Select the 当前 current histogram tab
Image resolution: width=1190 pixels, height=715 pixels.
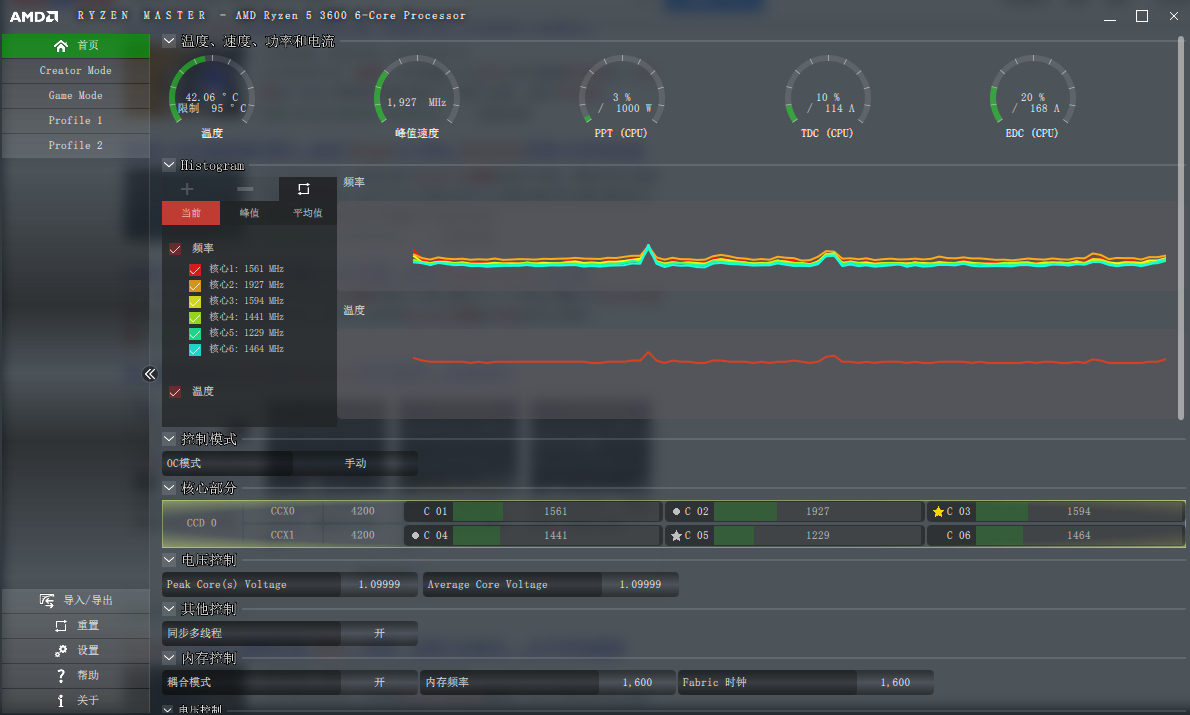[x=191, y=213]
